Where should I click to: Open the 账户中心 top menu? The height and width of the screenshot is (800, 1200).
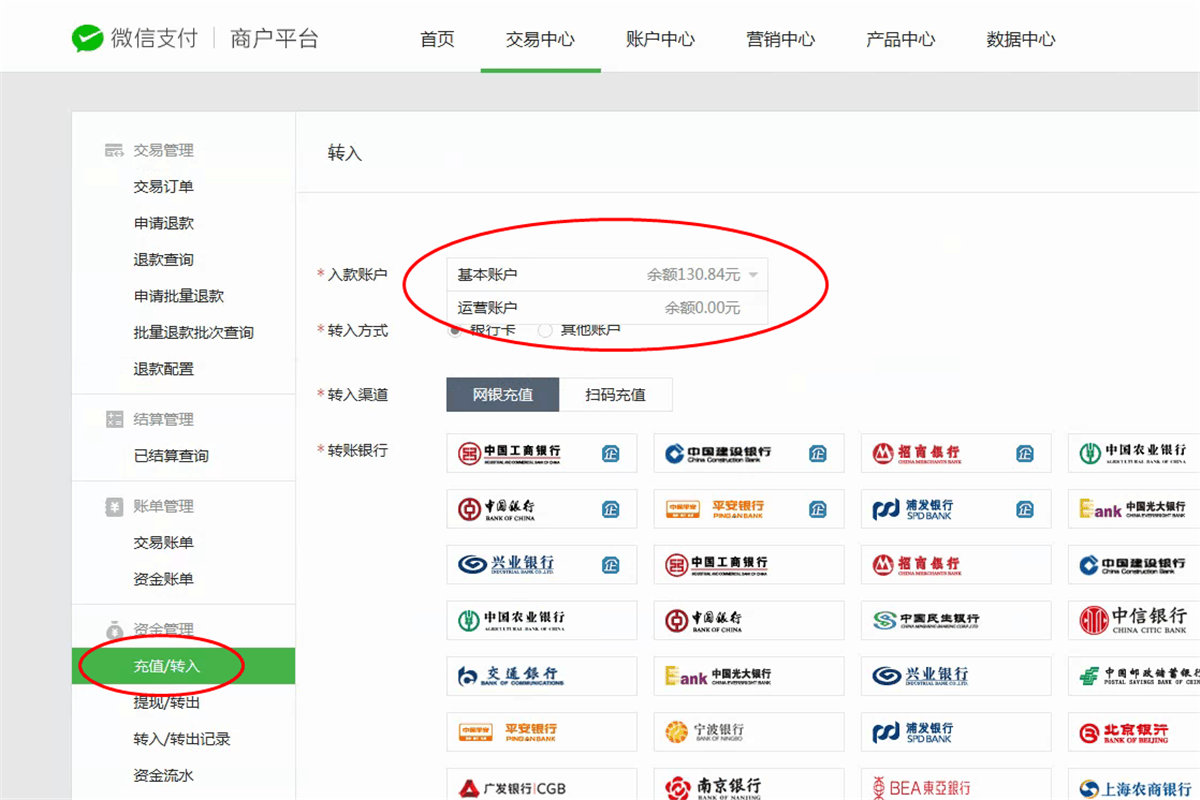coord(660,40)
